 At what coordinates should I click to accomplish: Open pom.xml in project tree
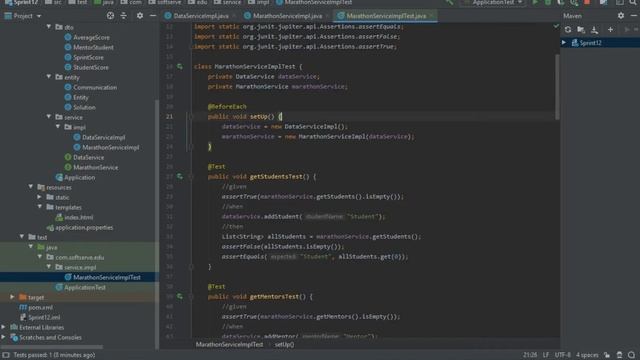(40, 307)
